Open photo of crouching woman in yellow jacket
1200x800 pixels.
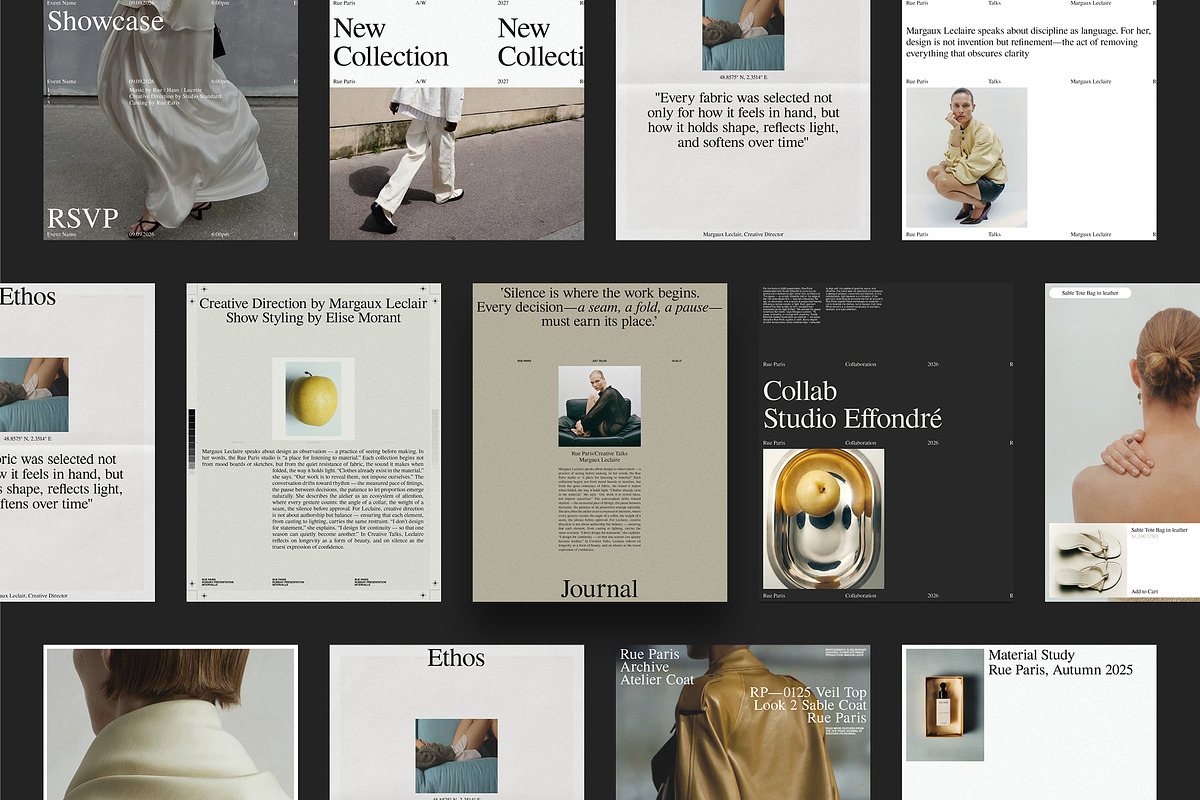click(x=966, y=158)
